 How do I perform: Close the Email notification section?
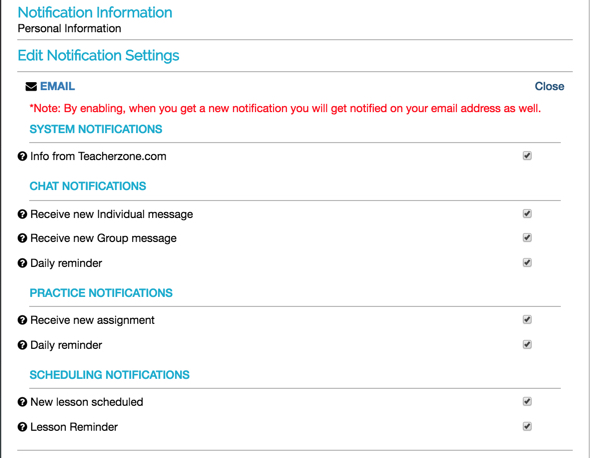click(549, 86)
